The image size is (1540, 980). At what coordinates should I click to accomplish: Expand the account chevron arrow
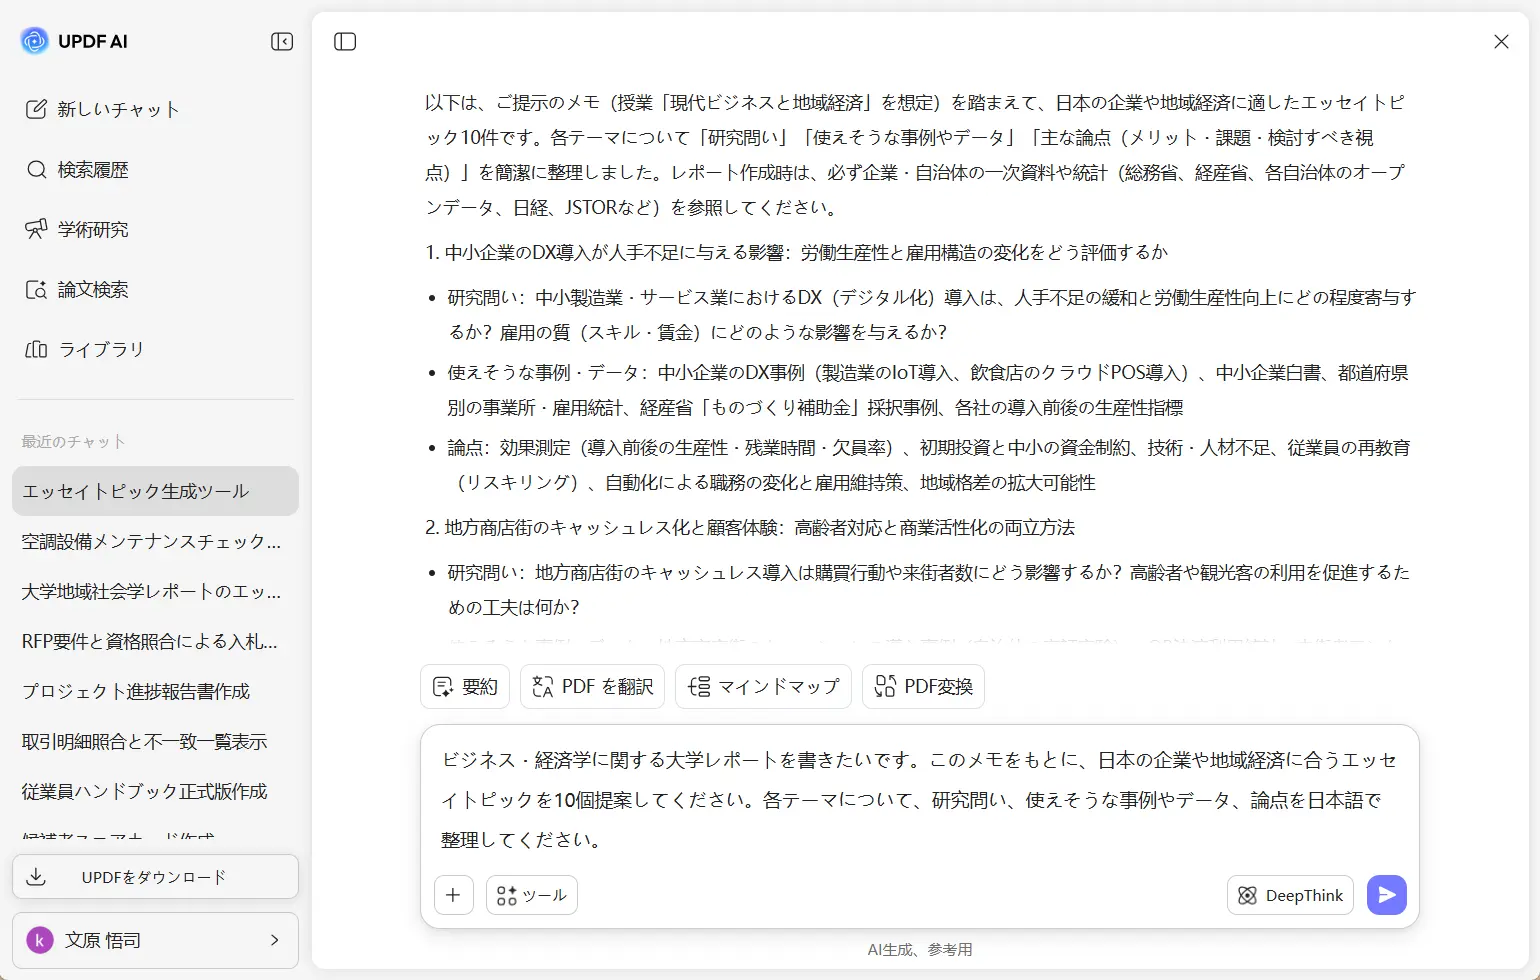pyautogui.click(x=274, y=940)
